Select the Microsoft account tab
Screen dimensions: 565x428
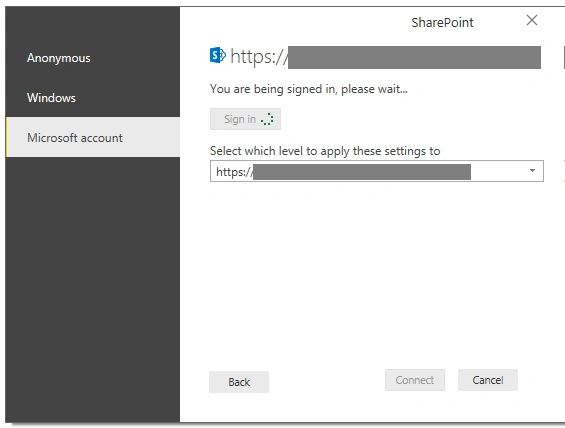(93, 137)
